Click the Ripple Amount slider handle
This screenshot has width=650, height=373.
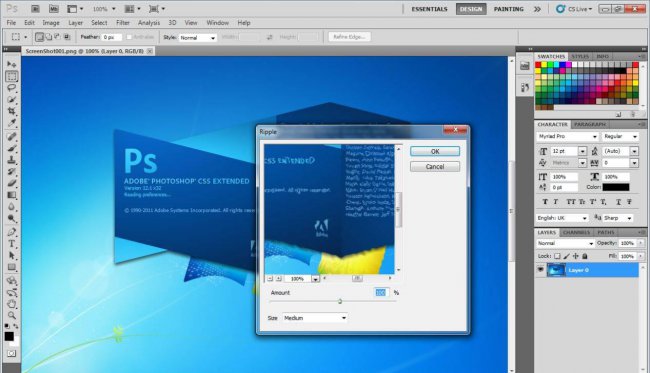340,301
